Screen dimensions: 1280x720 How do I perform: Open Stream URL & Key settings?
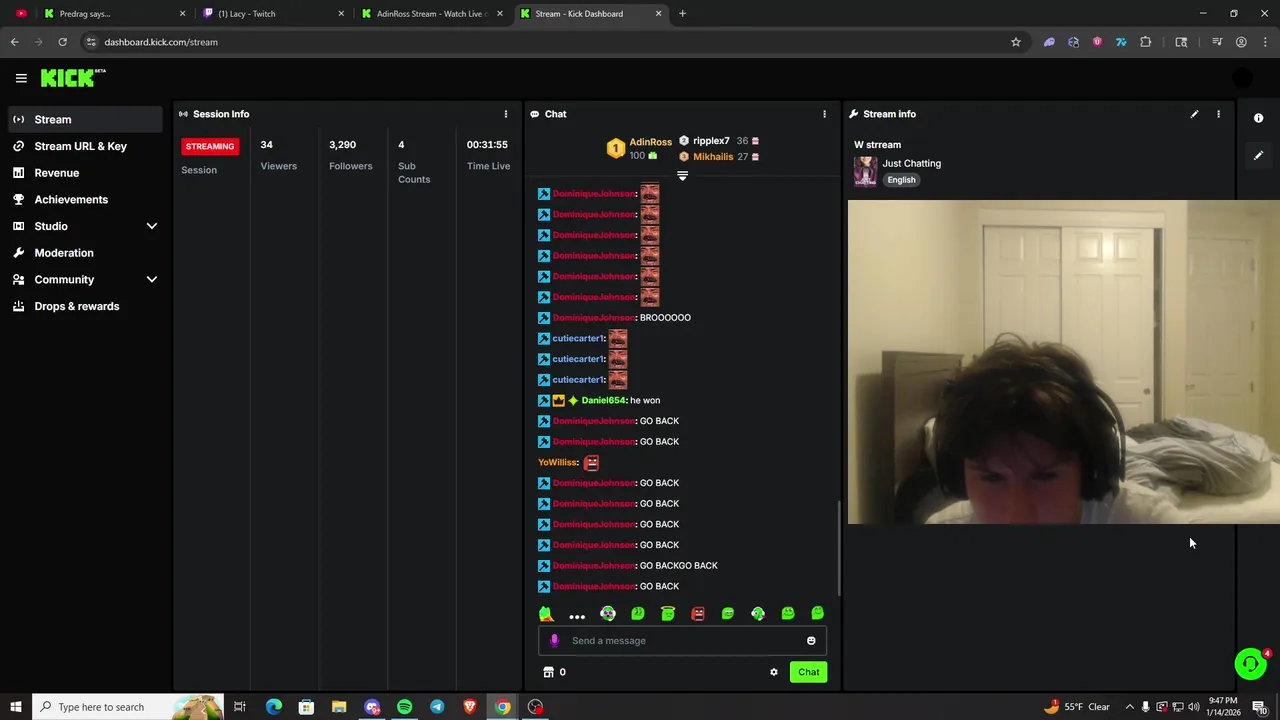(83, 146)
